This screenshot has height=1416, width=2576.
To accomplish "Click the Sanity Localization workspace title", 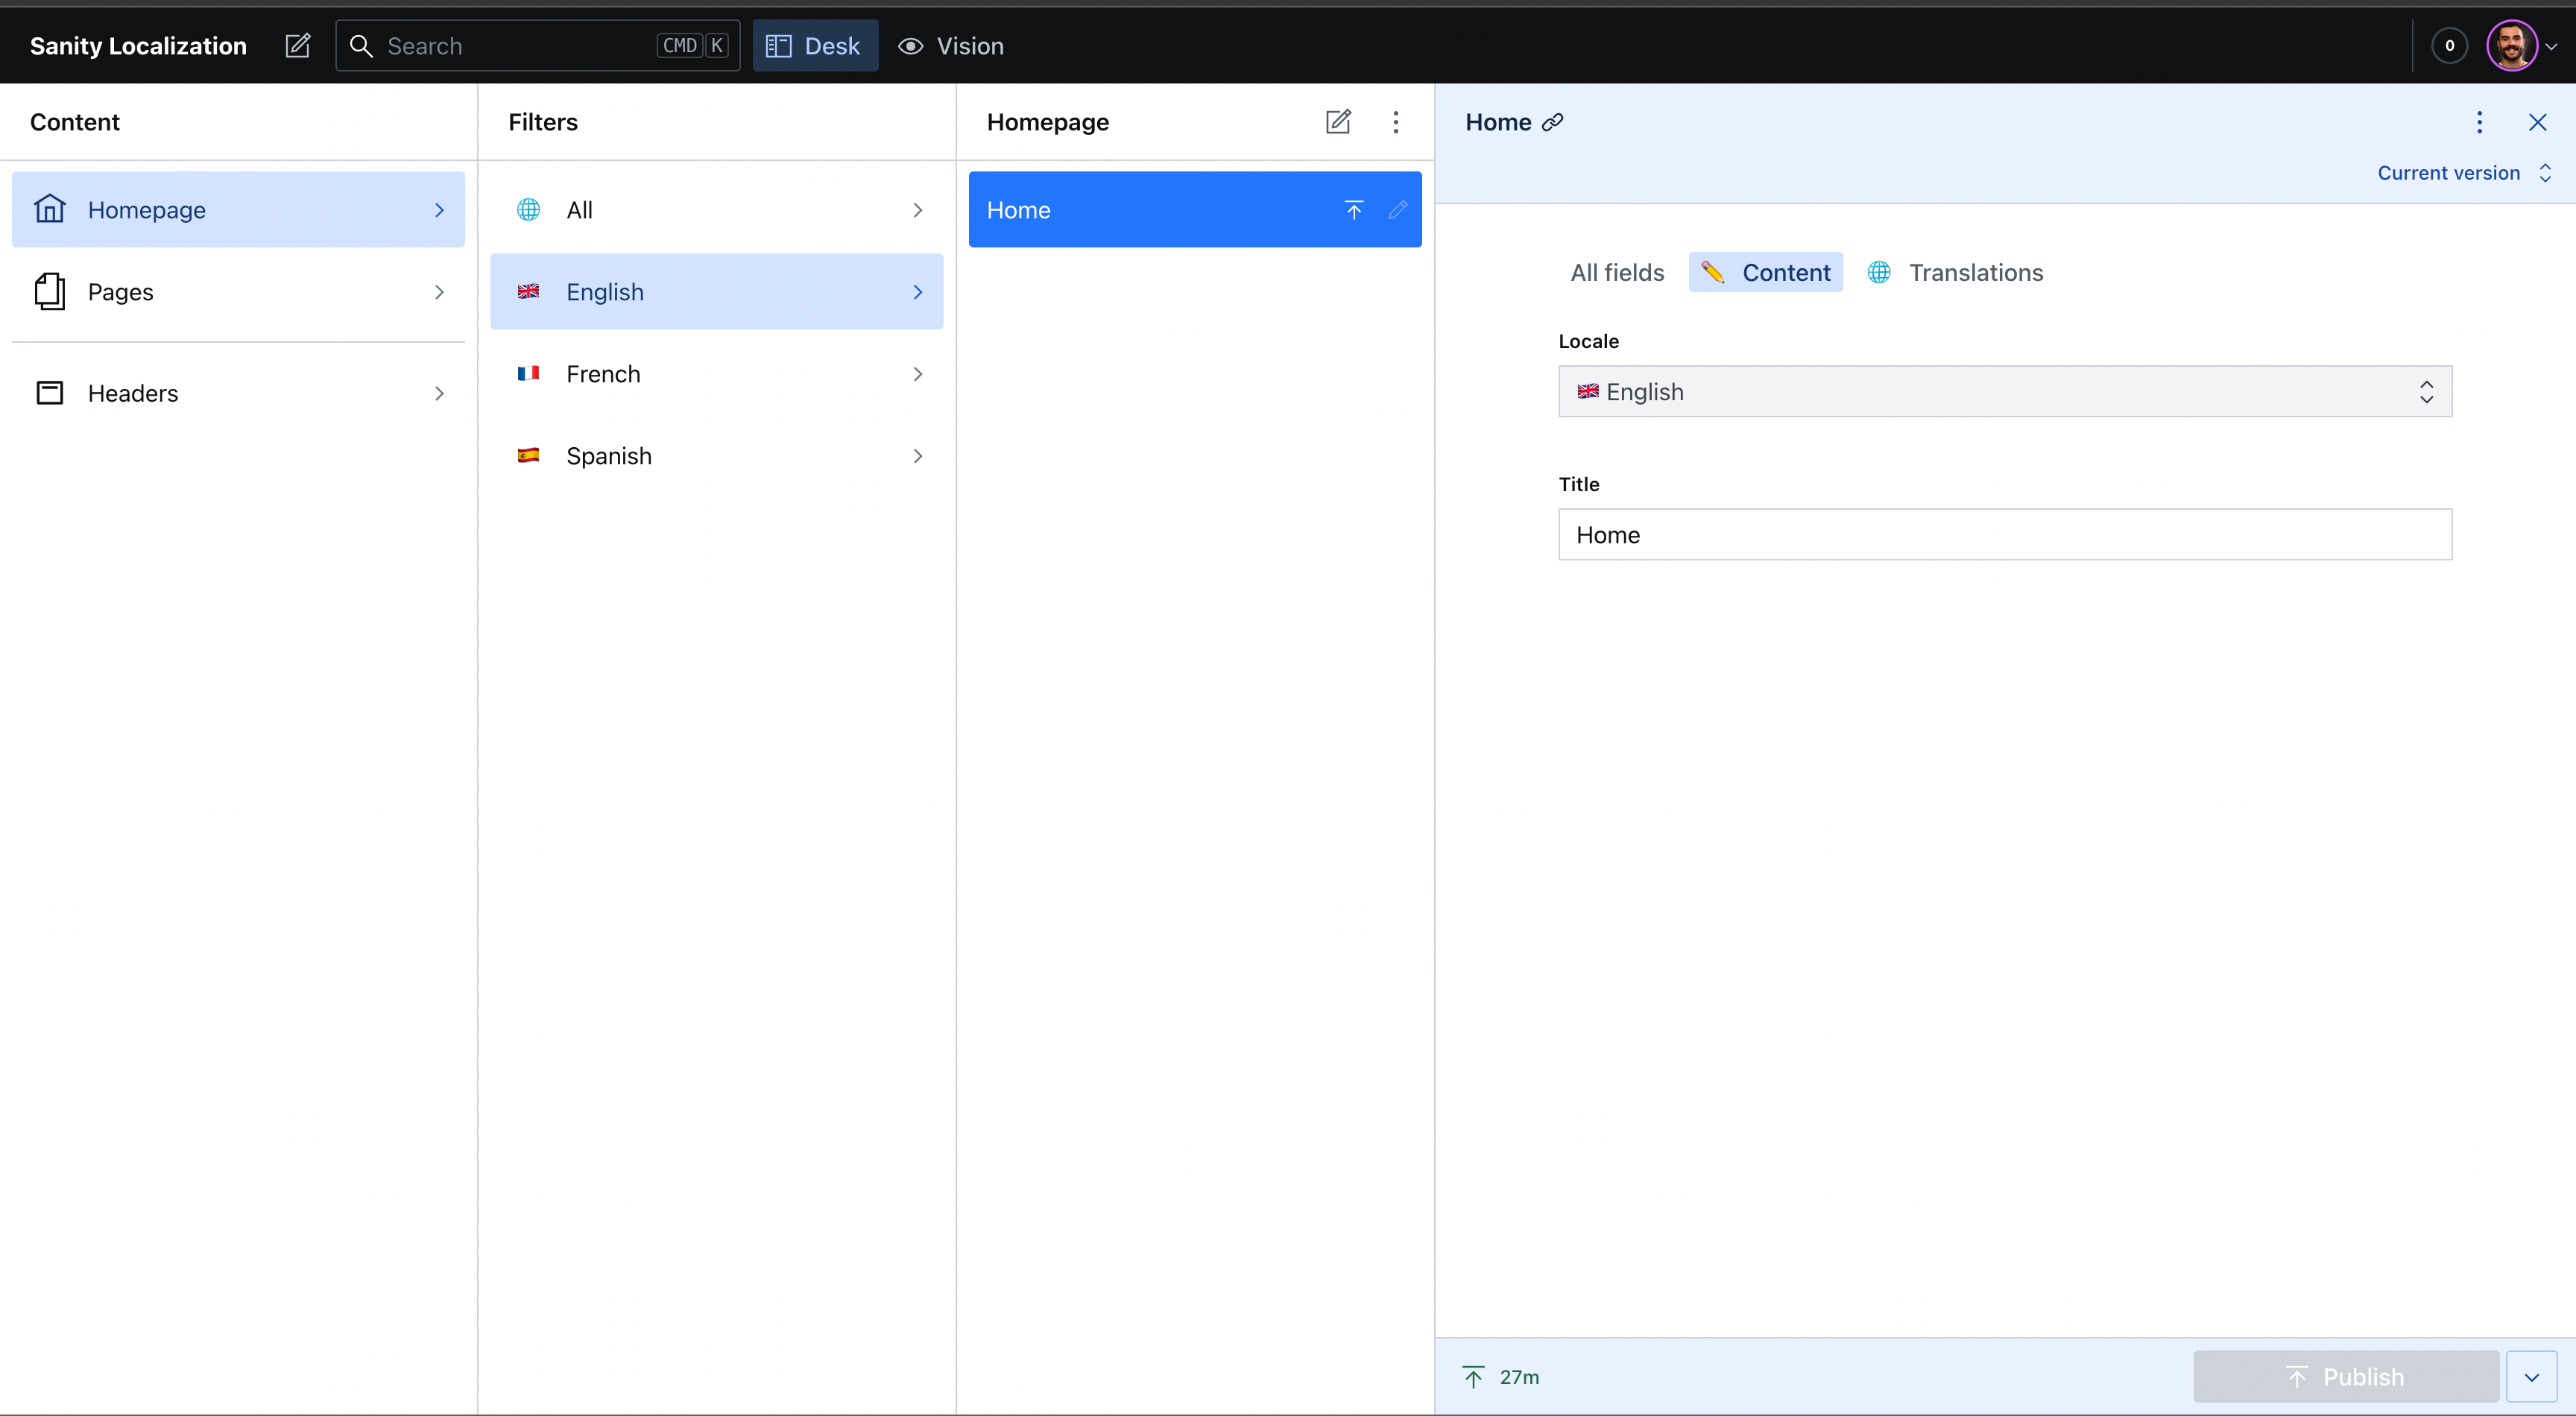I will pos(138,46).
